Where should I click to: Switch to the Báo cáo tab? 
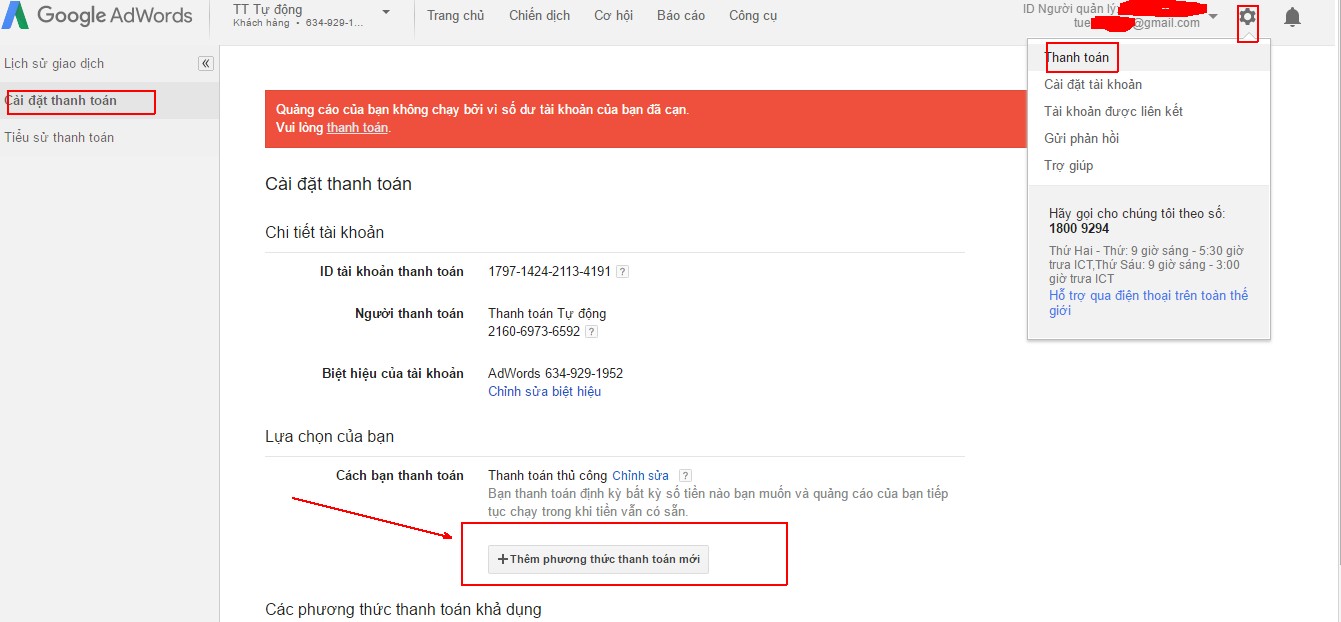(680, 15)
